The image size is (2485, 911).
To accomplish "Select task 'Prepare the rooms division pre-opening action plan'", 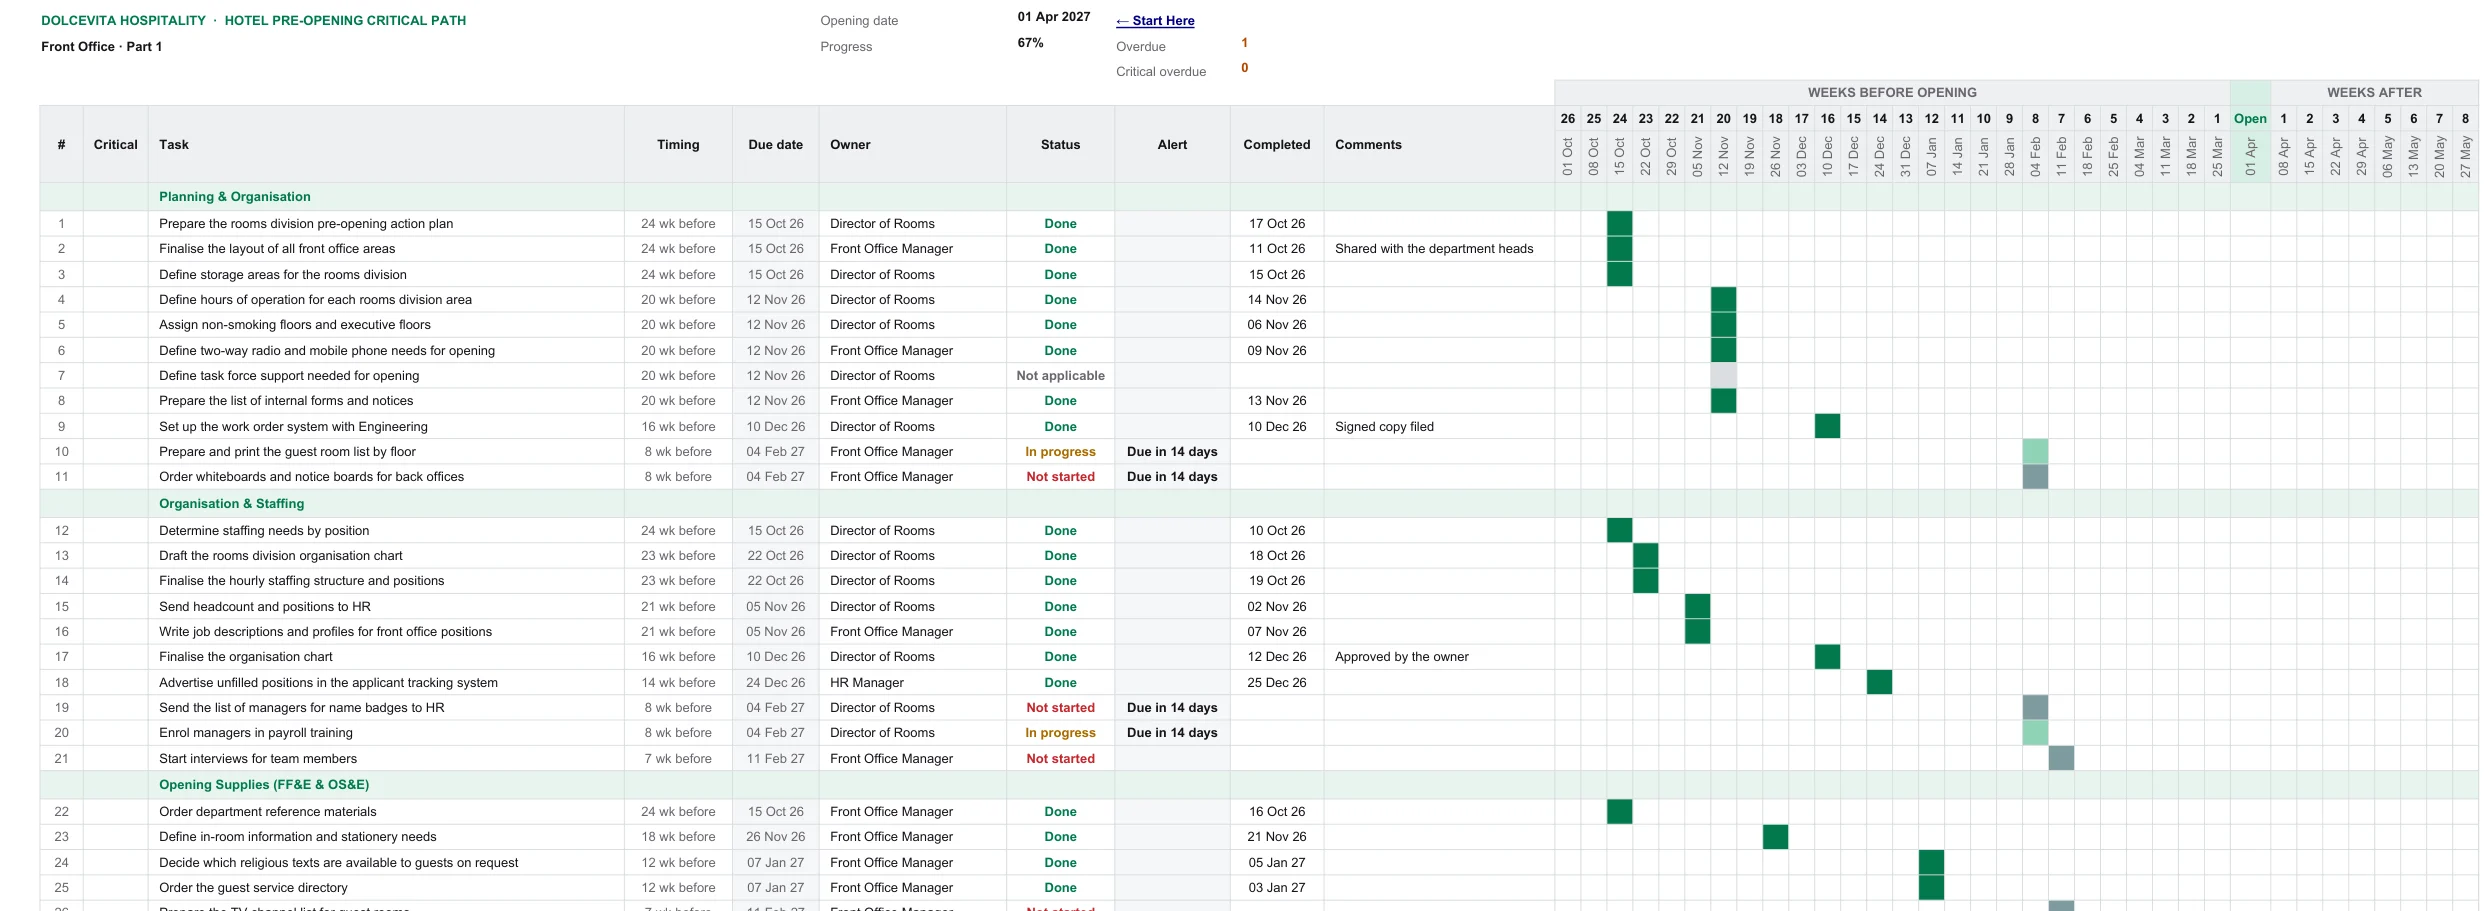I will [306, 224].
